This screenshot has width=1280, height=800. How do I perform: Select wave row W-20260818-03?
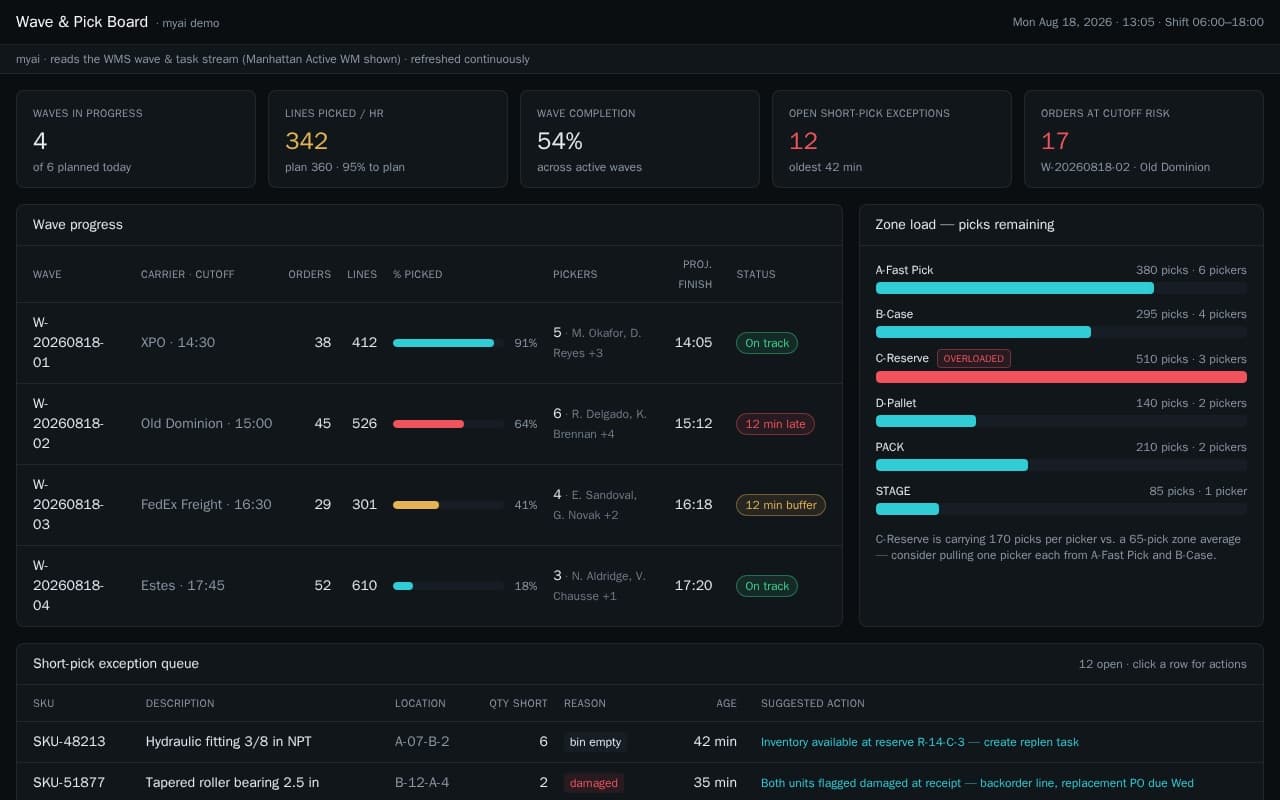coord(429,505)
